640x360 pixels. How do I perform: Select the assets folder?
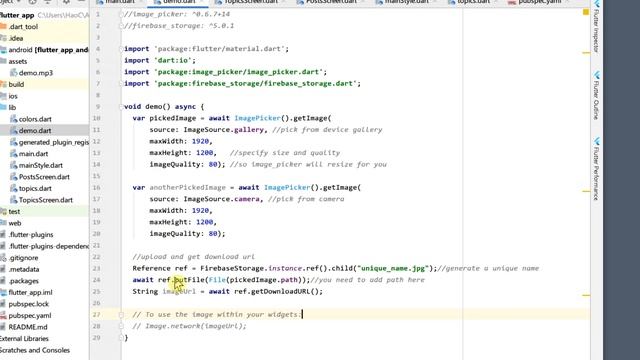18,61
